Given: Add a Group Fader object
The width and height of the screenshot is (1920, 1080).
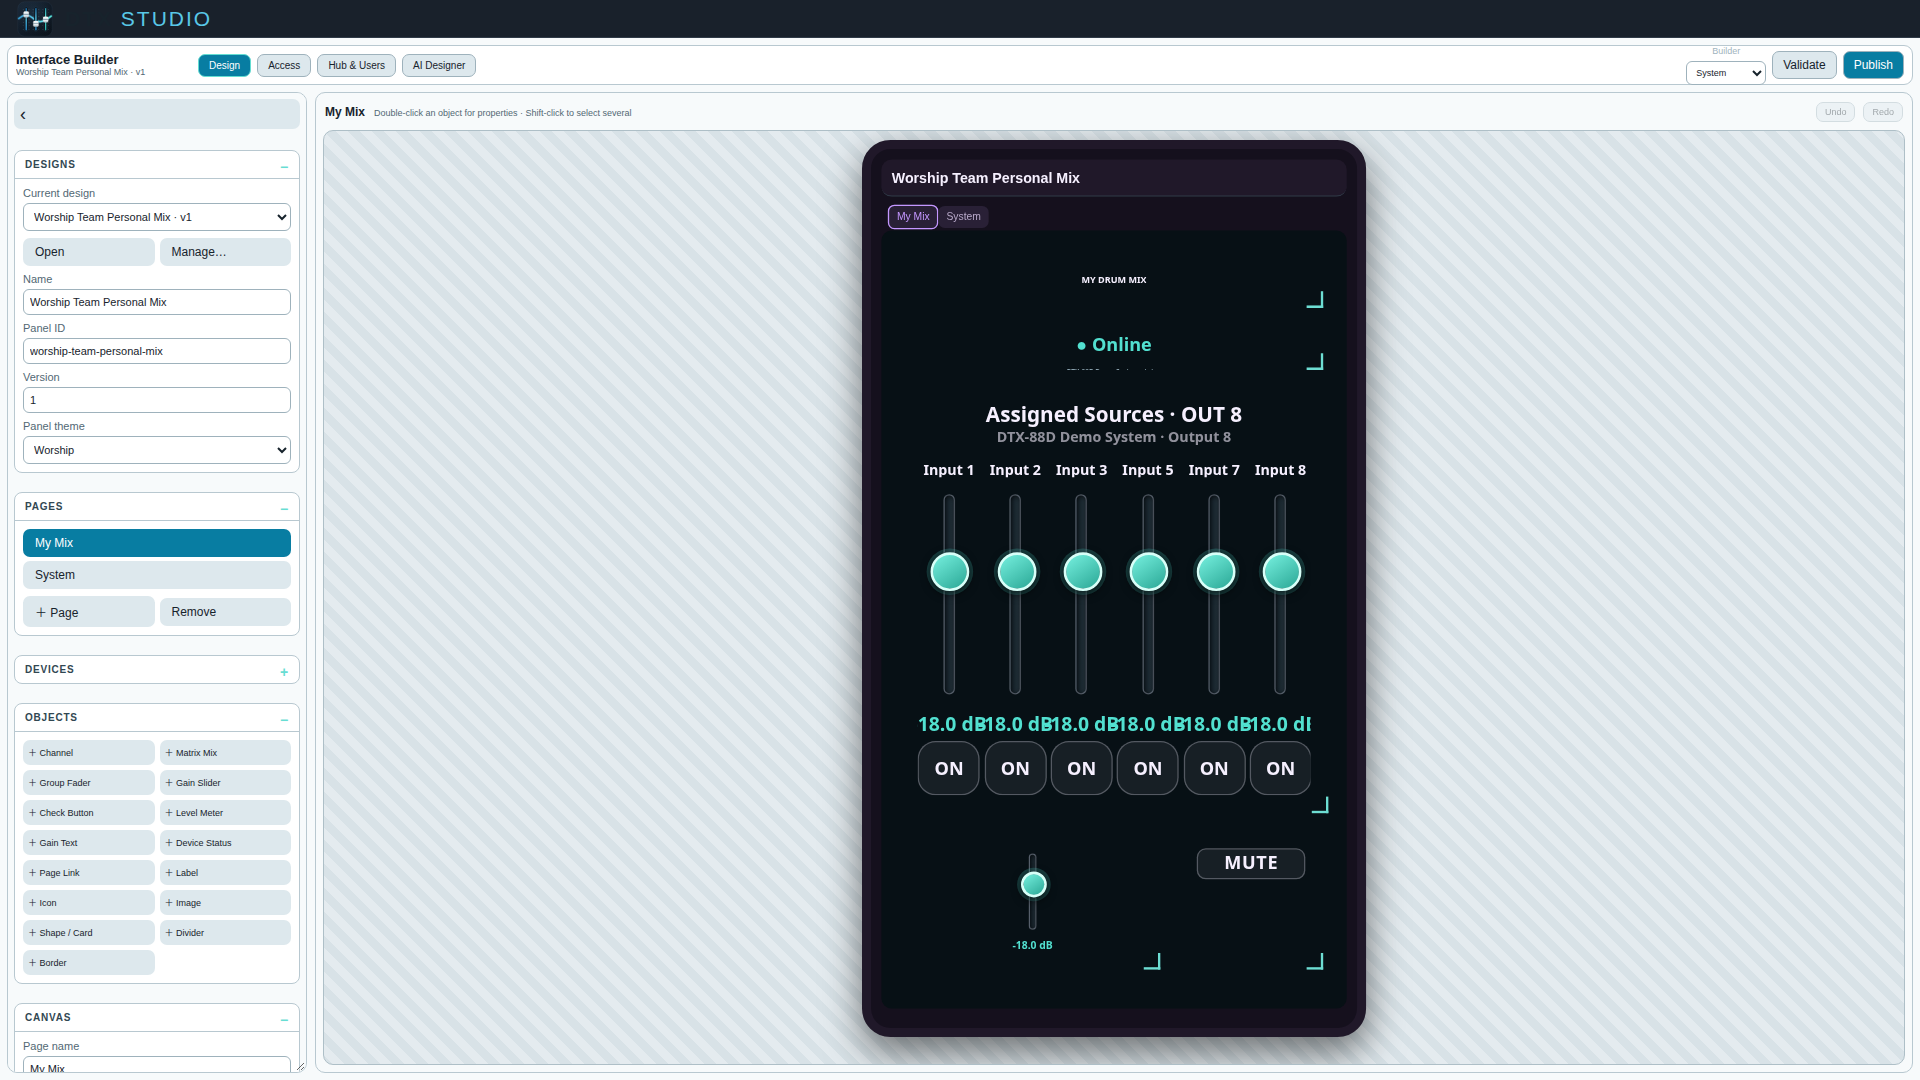Looking at the screenshot, I should tap(89, 783).
